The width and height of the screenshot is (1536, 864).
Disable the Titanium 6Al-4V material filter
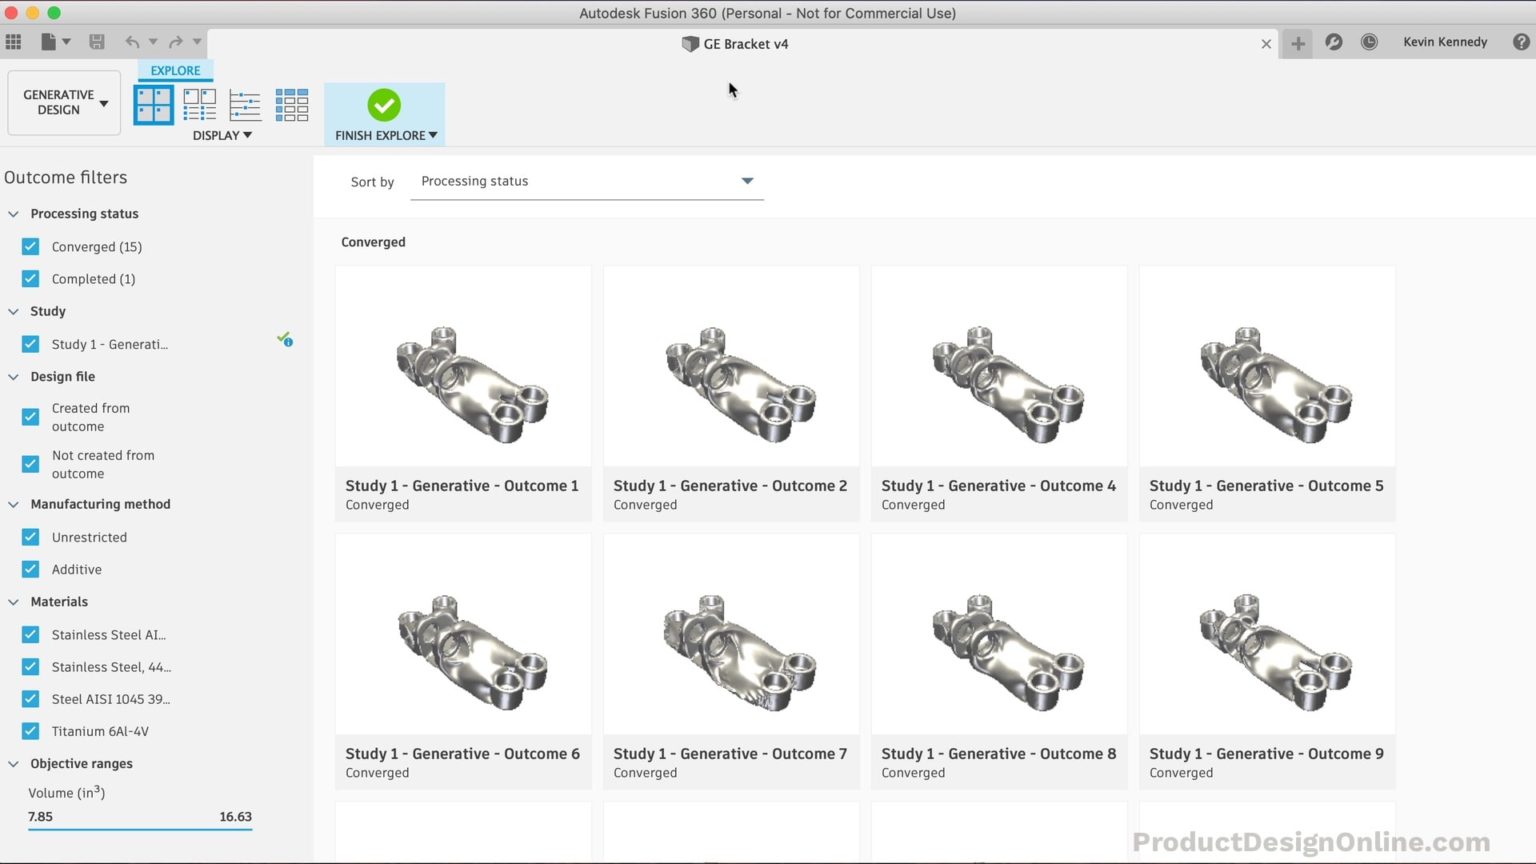30,731
